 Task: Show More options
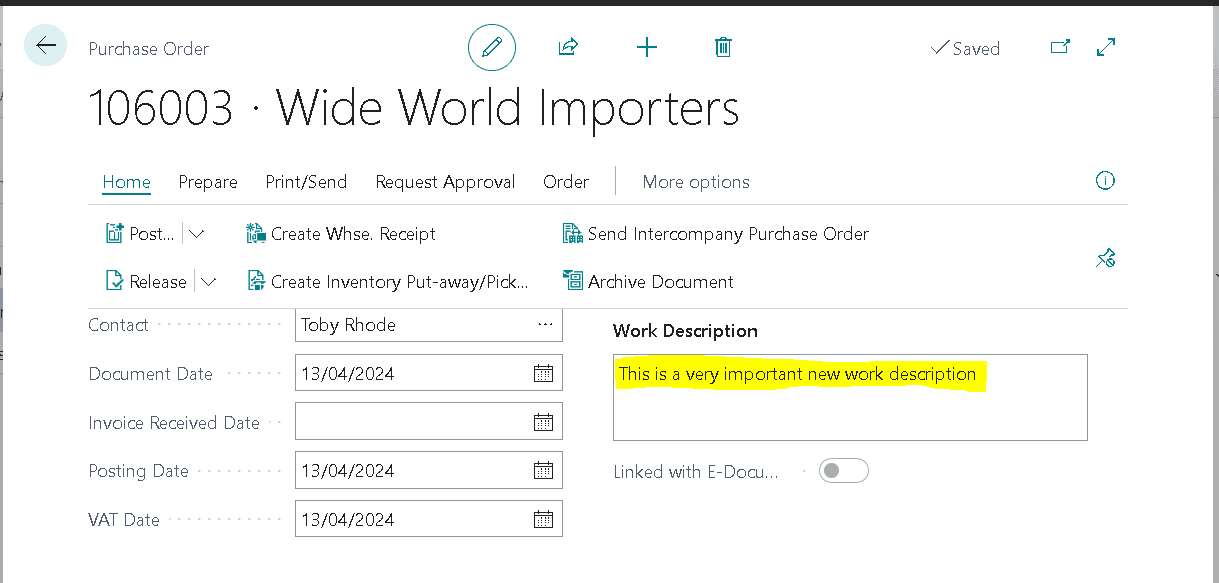(x=696, y=182)
